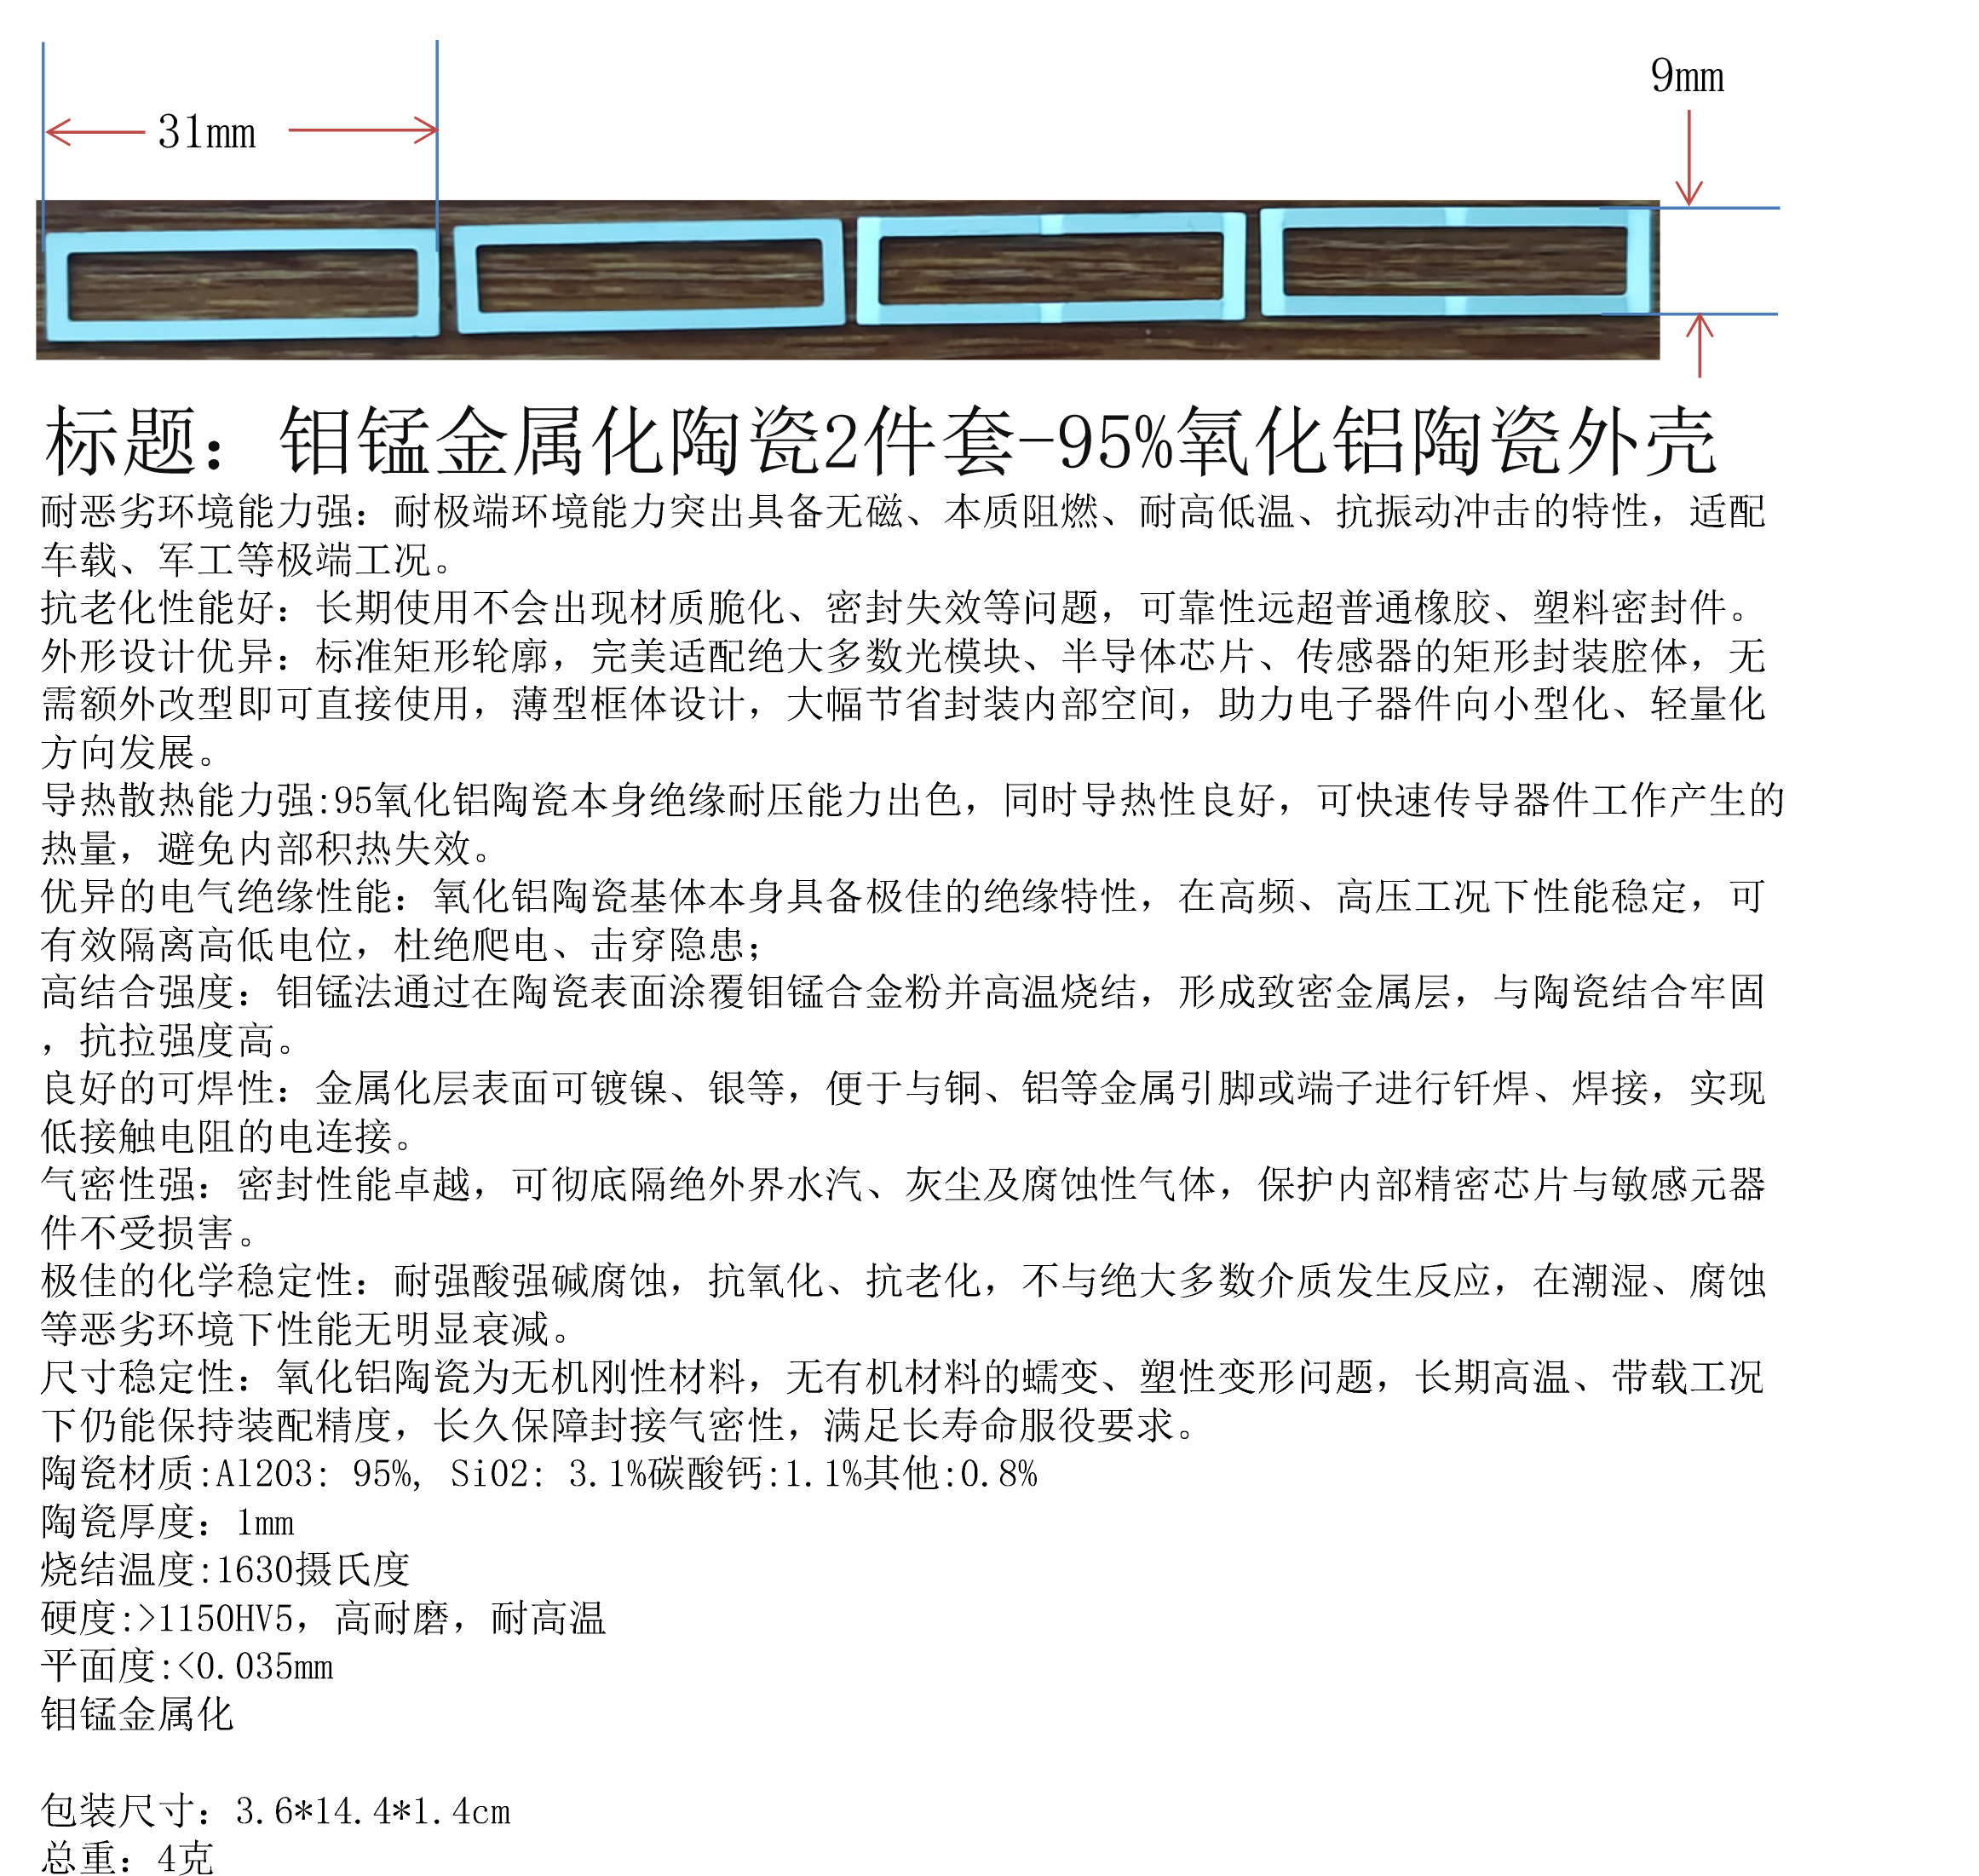Screen dimensions: 1979x1876
Task: Click the left-pointing red arrow beside 31mm
Action: [94, 131]
